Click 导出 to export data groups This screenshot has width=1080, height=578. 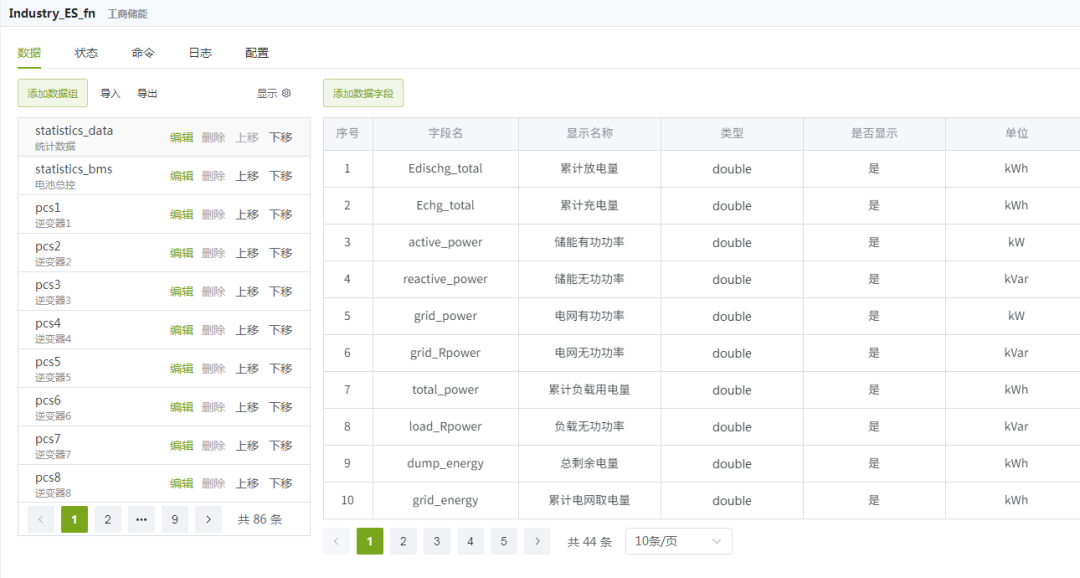147,94
